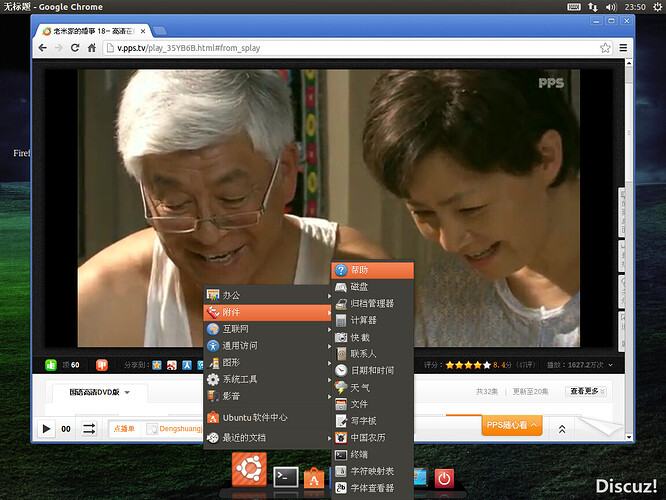The image size is (666, 500).
Task: Open the Chrome customize menu
Action: coord(623,48)
